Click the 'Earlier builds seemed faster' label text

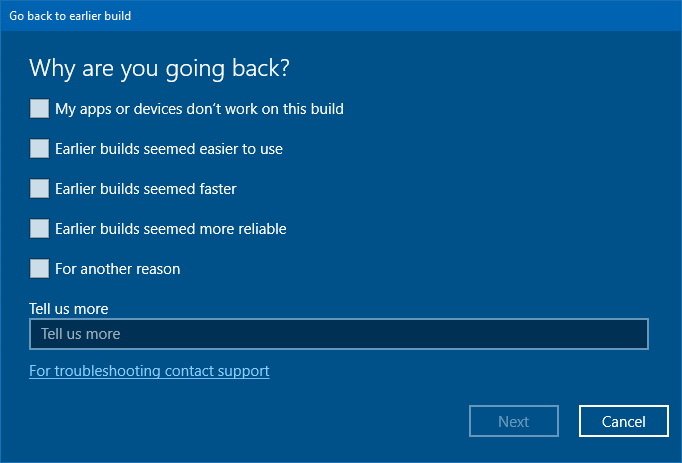coord(146,188)
